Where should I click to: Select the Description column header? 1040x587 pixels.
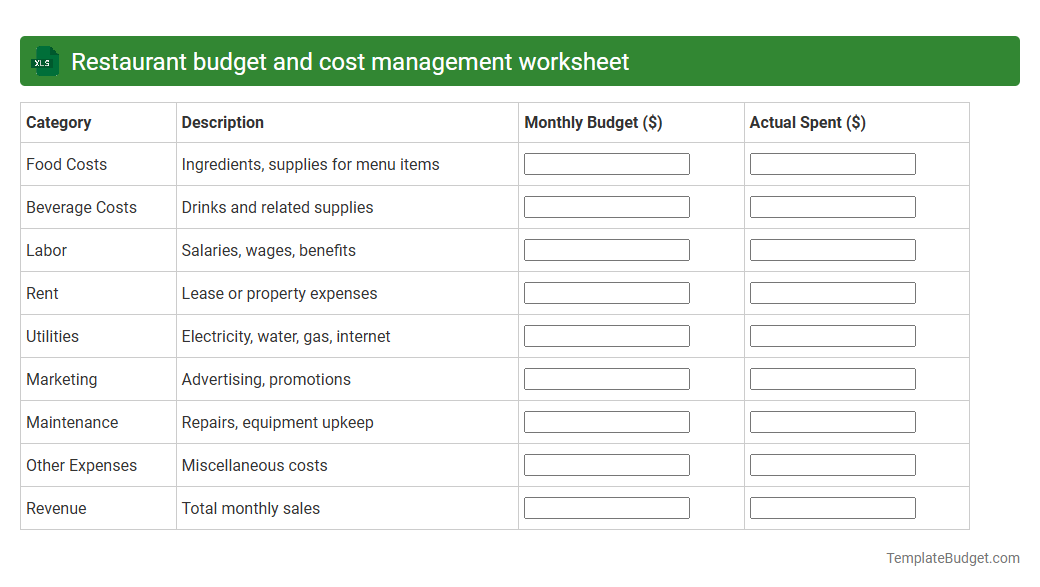[x=223, y=122]
